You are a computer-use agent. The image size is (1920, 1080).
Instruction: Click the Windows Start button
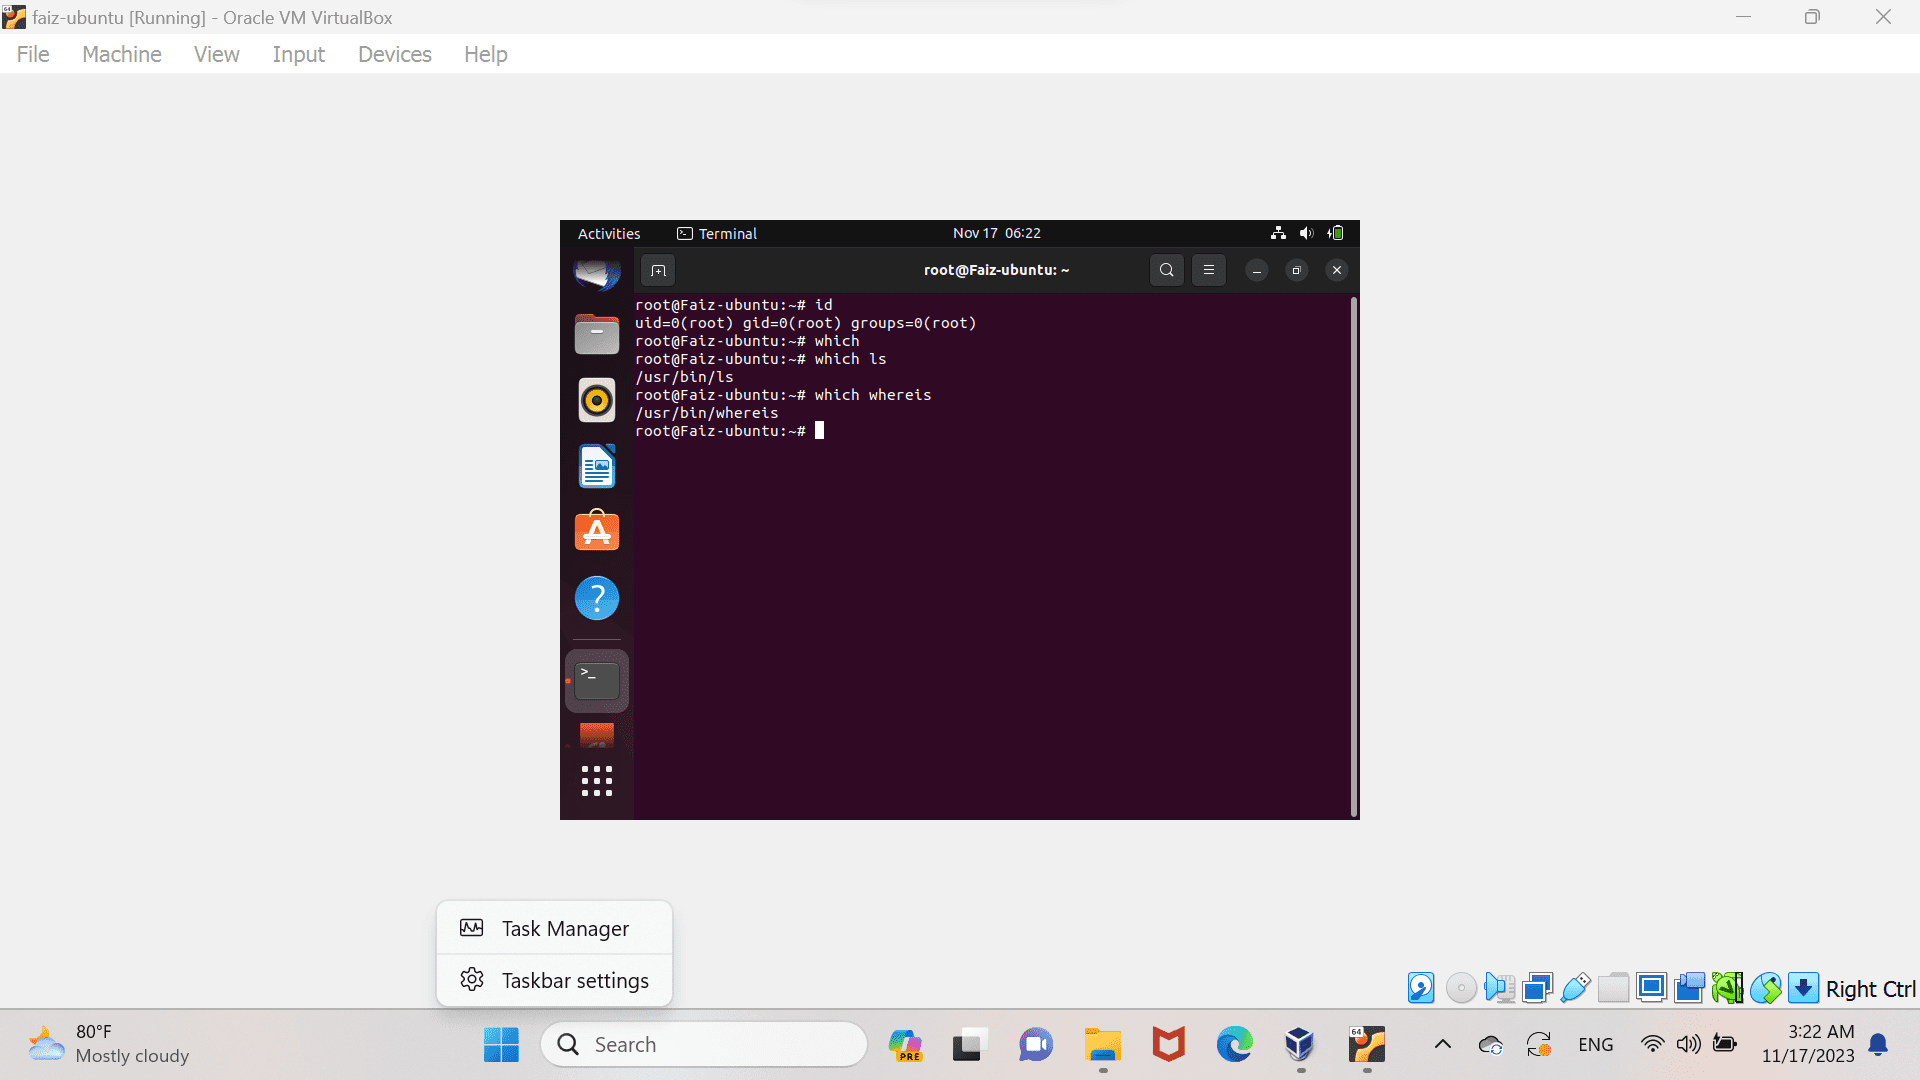coord(501,1045)
